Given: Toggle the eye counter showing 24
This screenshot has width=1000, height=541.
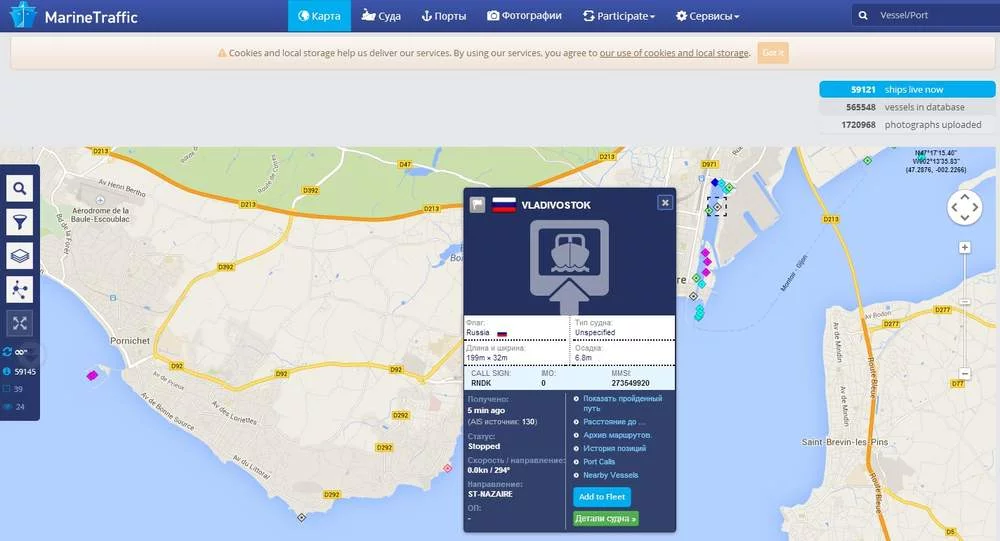Looking at the screenshot, I should tap(14, 406).
